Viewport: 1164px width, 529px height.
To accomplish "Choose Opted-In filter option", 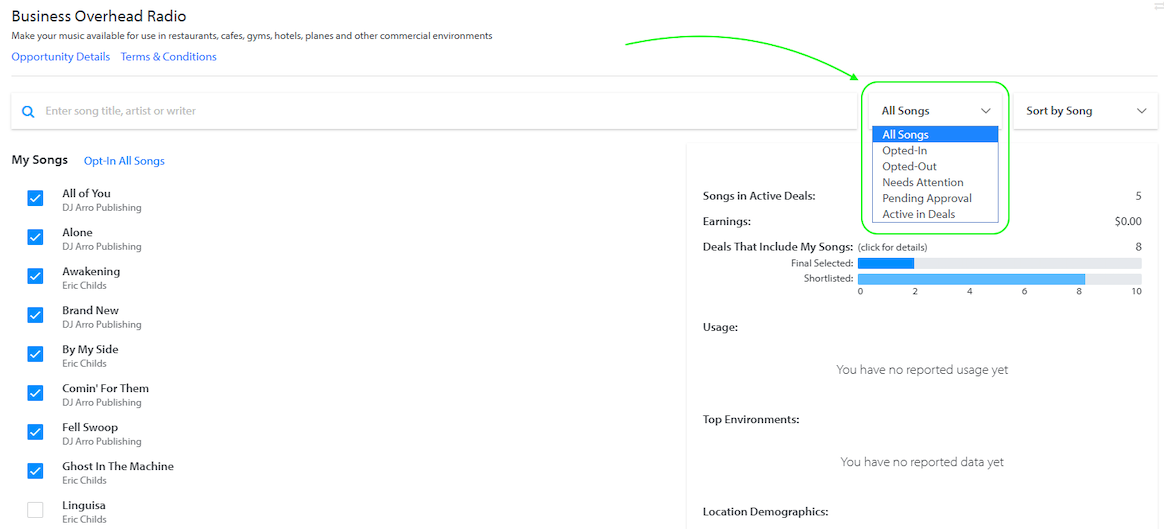I will [x=935, y=151].
